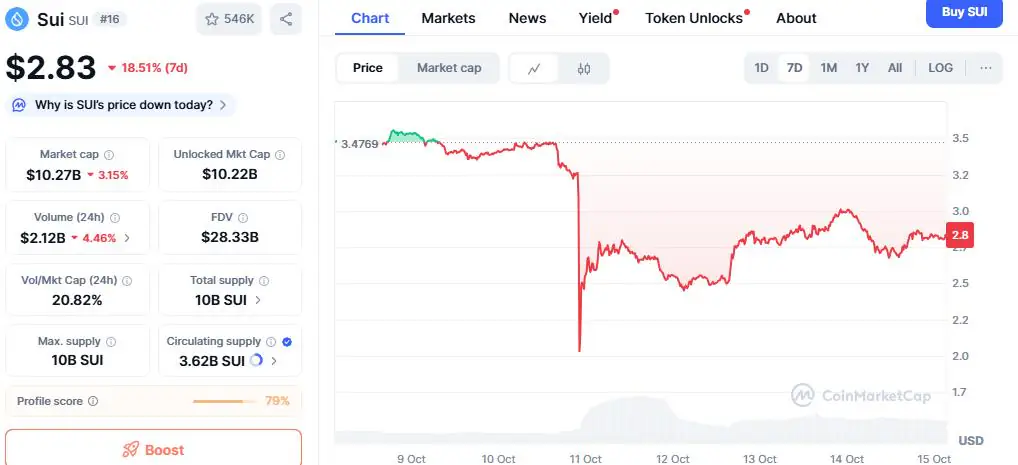This screenshot has width=1018, height=465.
Task: Switch to candlestick chart icon
Action: tap(584, 68)
